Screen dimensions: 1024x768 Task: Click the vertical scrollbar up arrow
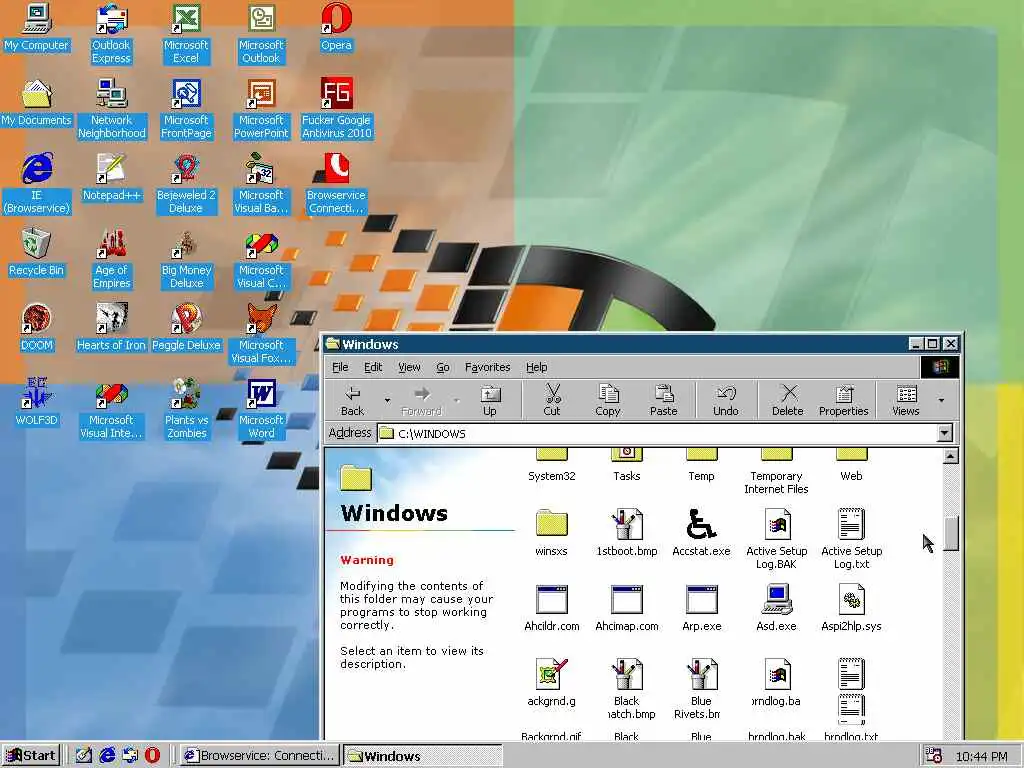tap(951, 456)
